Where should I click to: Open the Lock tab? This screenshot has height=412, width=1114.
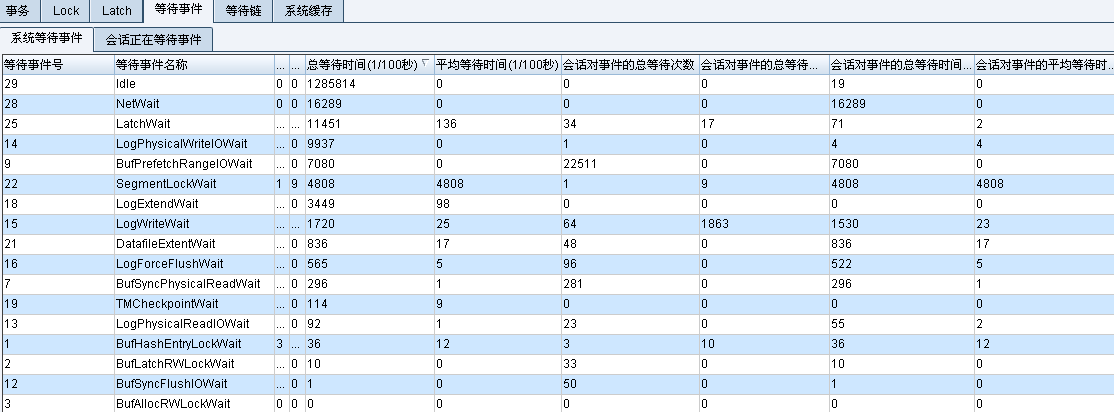(66, 11)
